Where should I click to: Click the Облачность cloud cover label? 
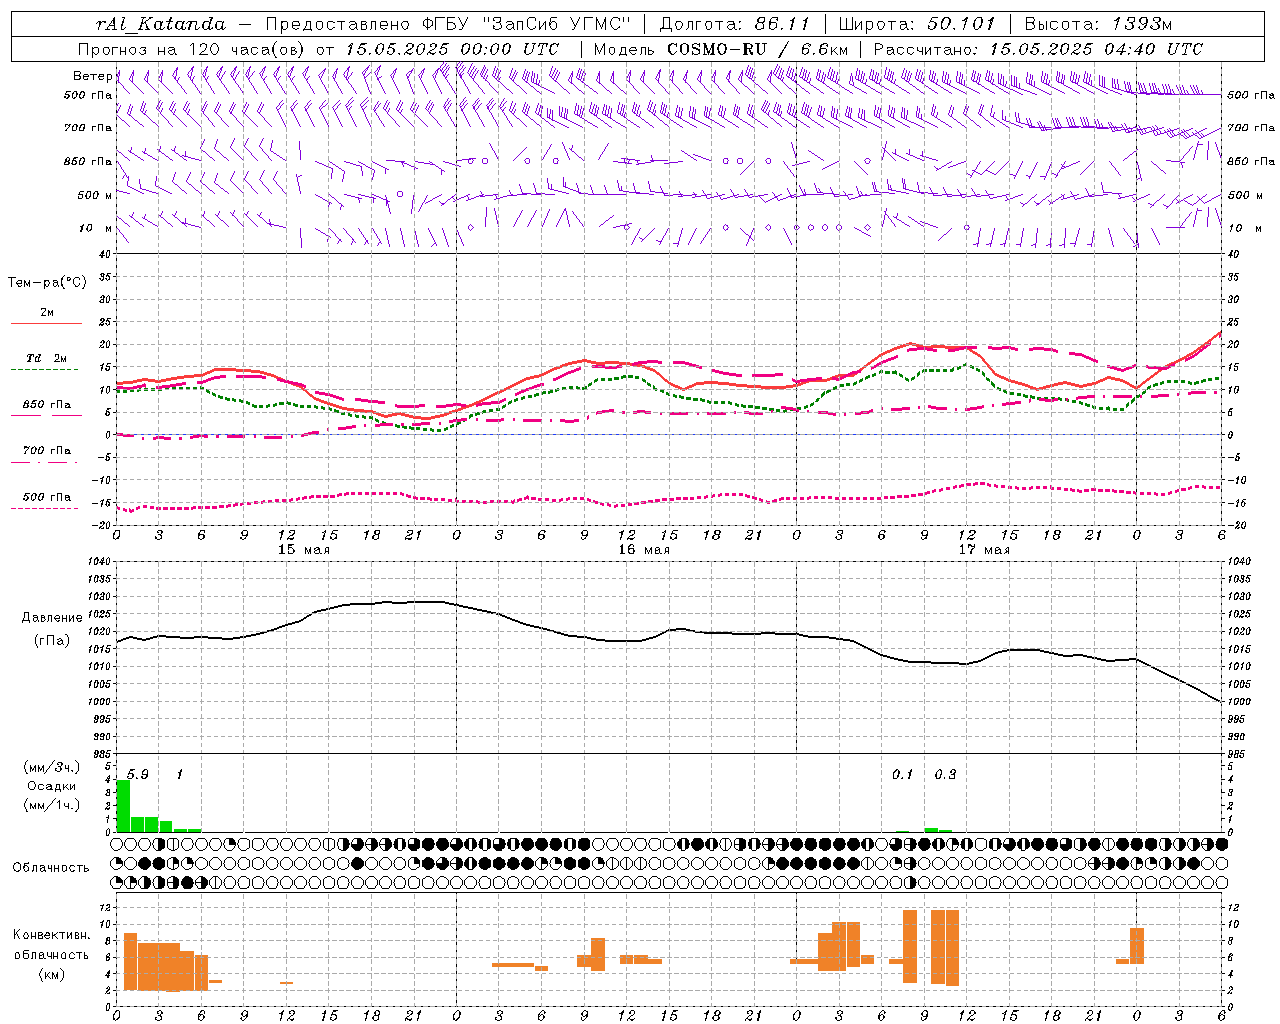point(51,868)
